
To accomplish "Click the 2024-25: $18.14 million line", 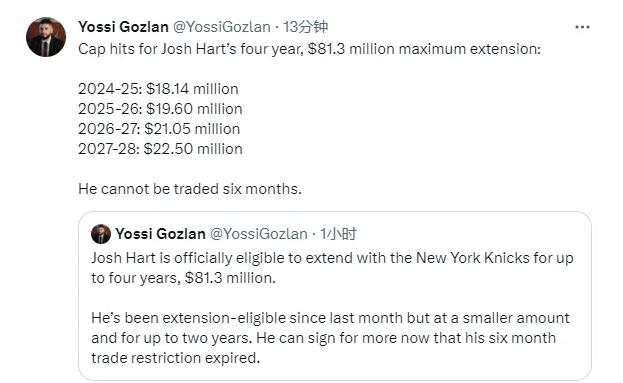I will (158, 89).
